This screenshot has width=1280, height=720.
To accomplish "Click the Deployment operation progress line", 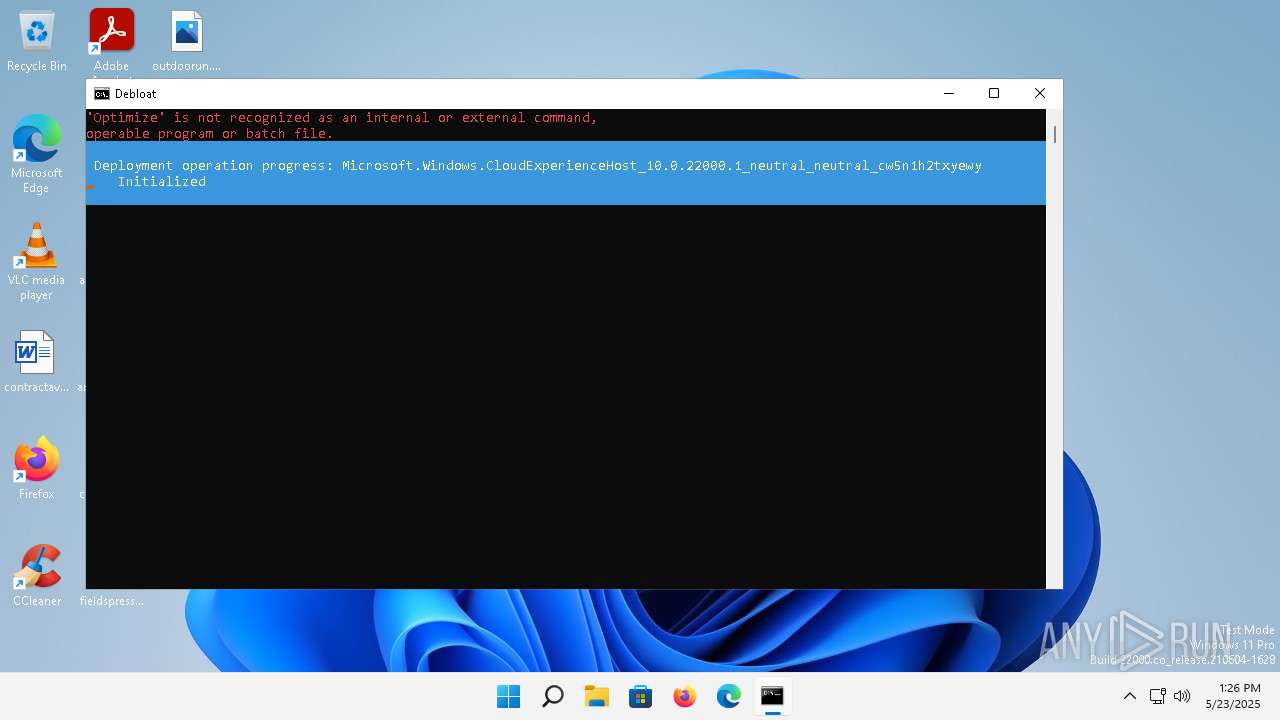I will tap(538, 166).
